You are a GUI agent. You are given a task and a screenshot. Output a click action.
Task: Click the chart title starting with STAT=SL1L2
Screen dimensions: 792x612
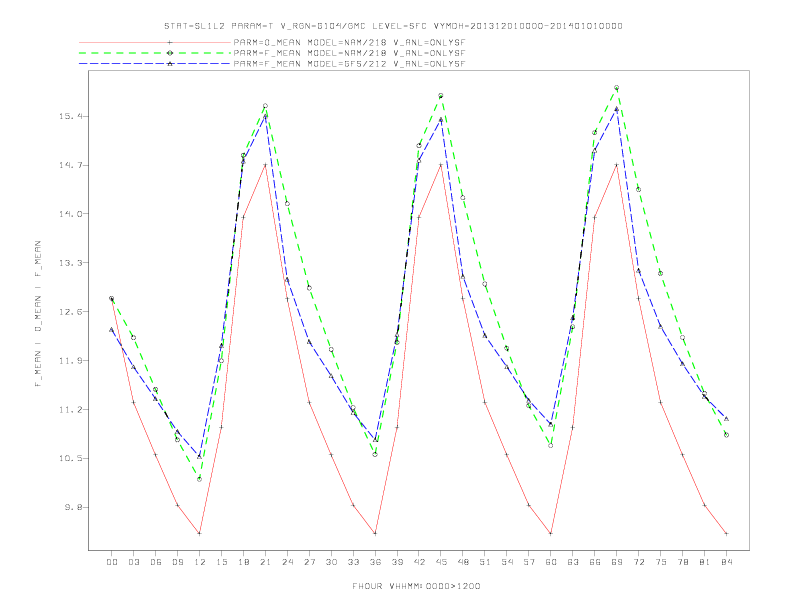point(393,26)
